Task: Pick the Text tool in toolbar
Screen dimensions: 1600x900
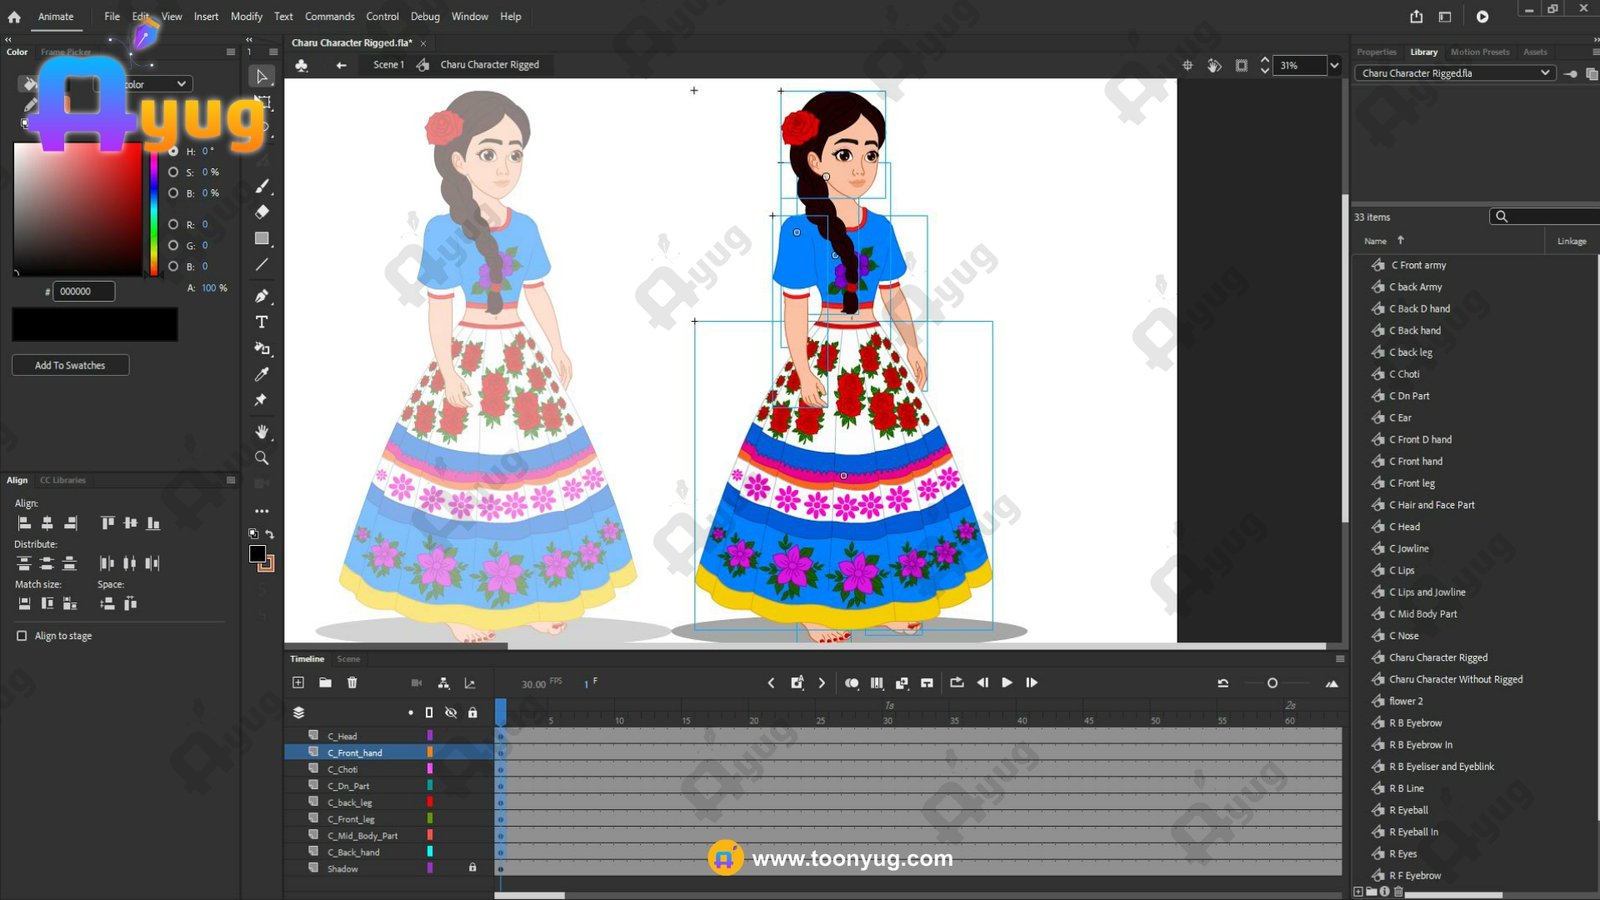Action: coord(262,322)
